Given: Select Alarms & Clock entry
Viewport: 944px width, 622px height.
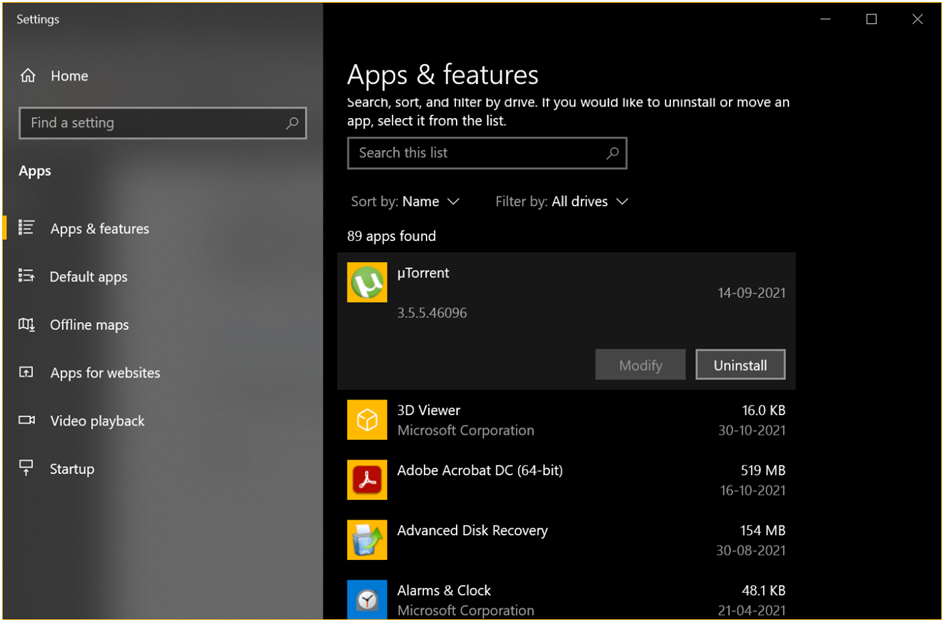Looking at the screenshot, I should [444, 590].
